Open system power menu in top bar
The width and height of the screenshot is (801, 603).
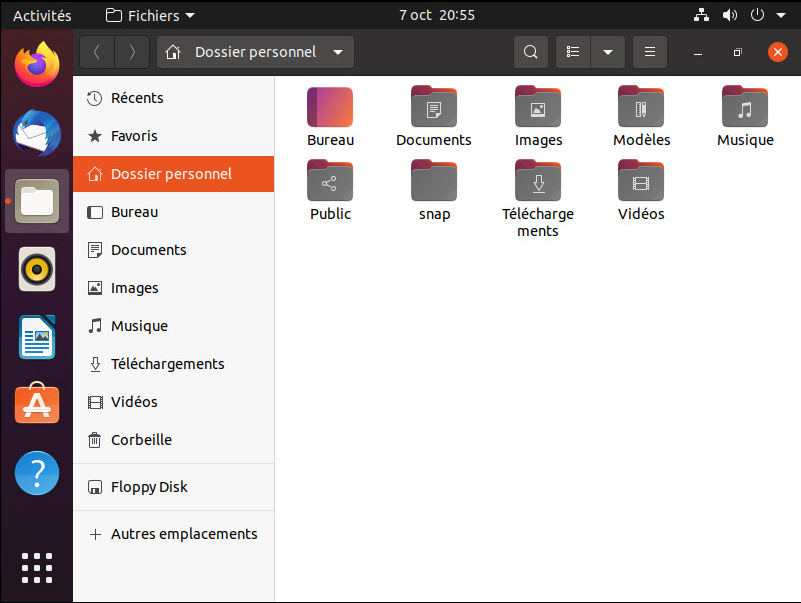pyautogui.click(x=763, y=15)
